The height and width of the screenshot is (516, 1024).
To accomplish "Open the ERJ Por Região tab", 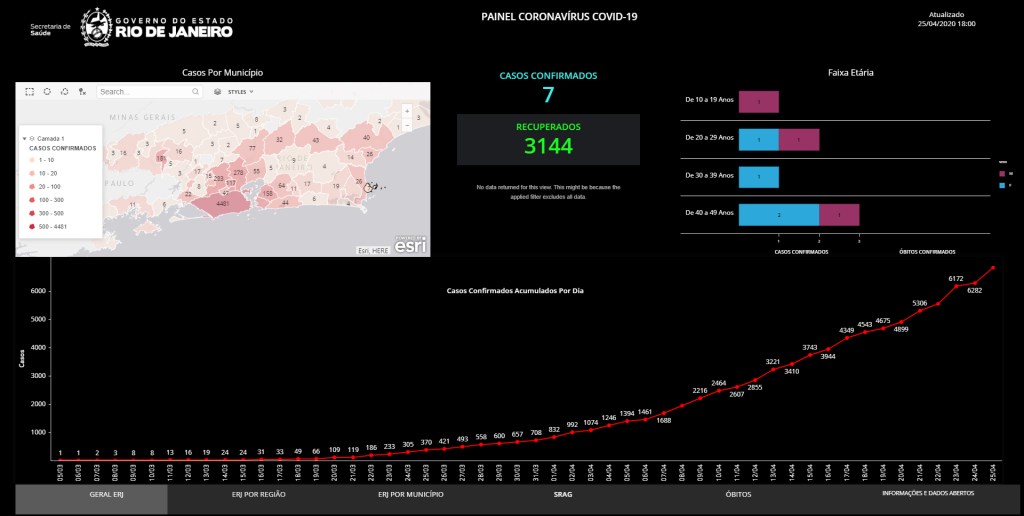I will pos(259,494).
